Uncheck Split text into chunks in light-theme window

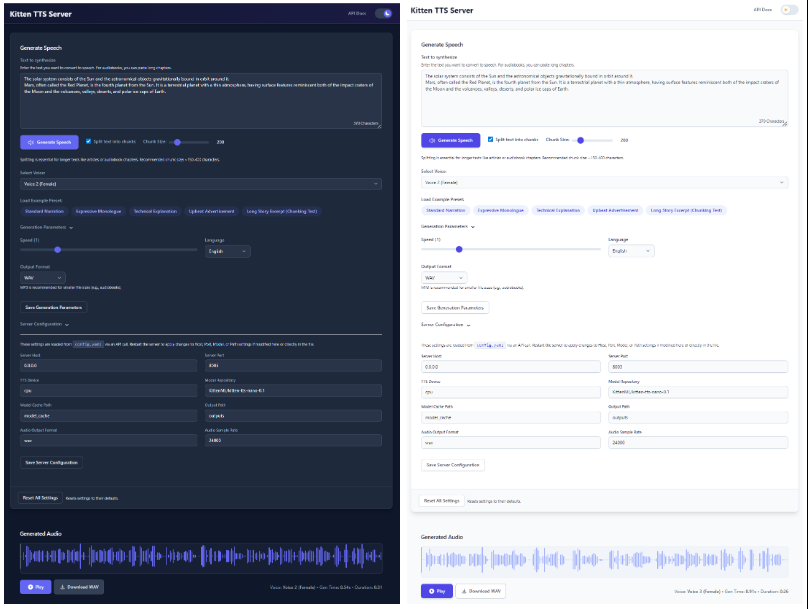click(490, 139)
